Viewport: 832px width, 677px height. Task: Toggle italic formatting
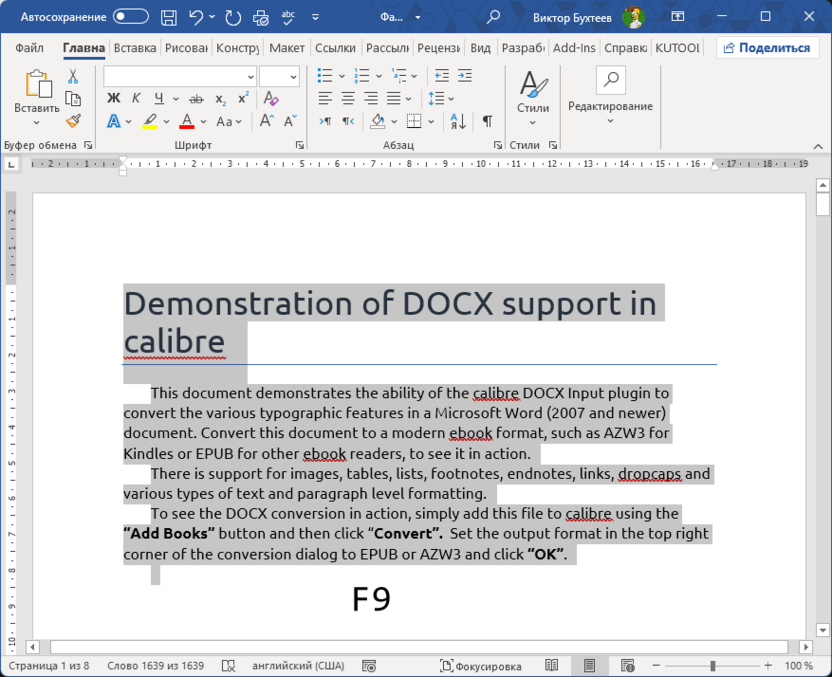pyautogui.click(x=135, y=96)
